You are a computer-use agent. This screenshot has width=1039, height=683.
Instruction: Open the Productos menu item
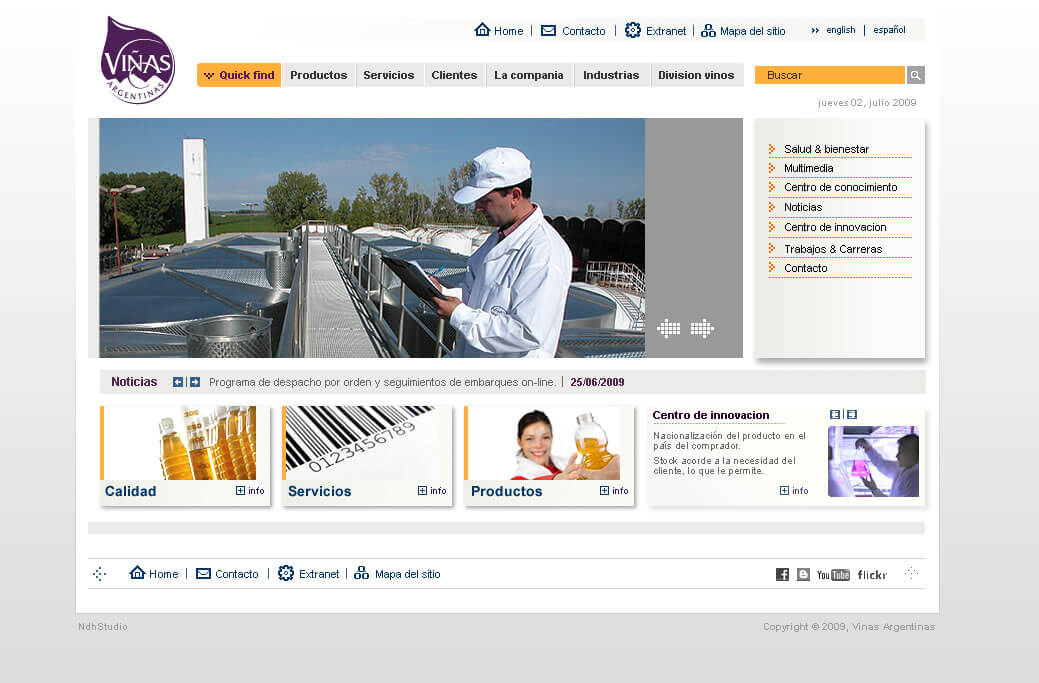(x=318, y=75)
